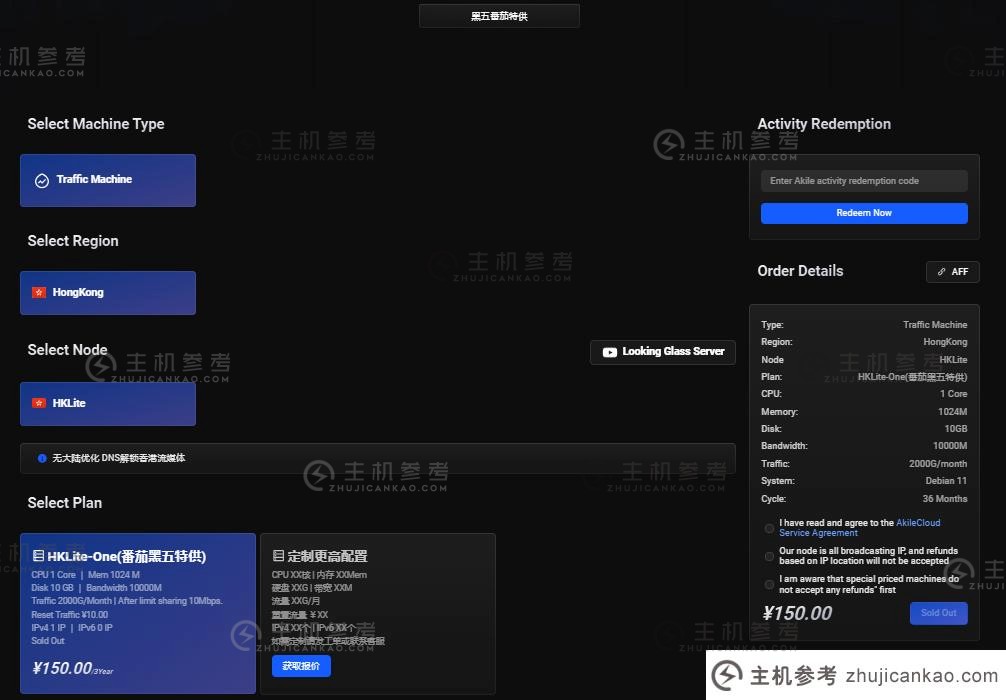Click the 'Activity Redemption' heading
The width and height of the screenshot is (1006, 700).
point(824,124)
